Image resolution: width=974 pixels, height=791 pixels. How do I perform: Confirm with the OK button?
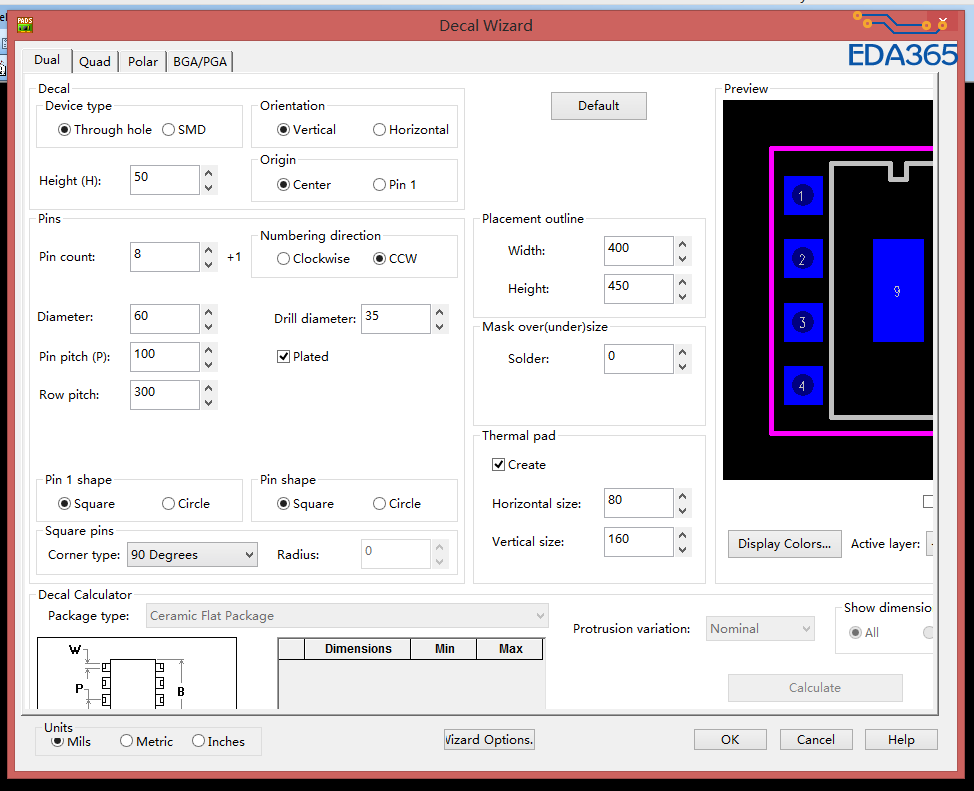[x=730, y=739]
